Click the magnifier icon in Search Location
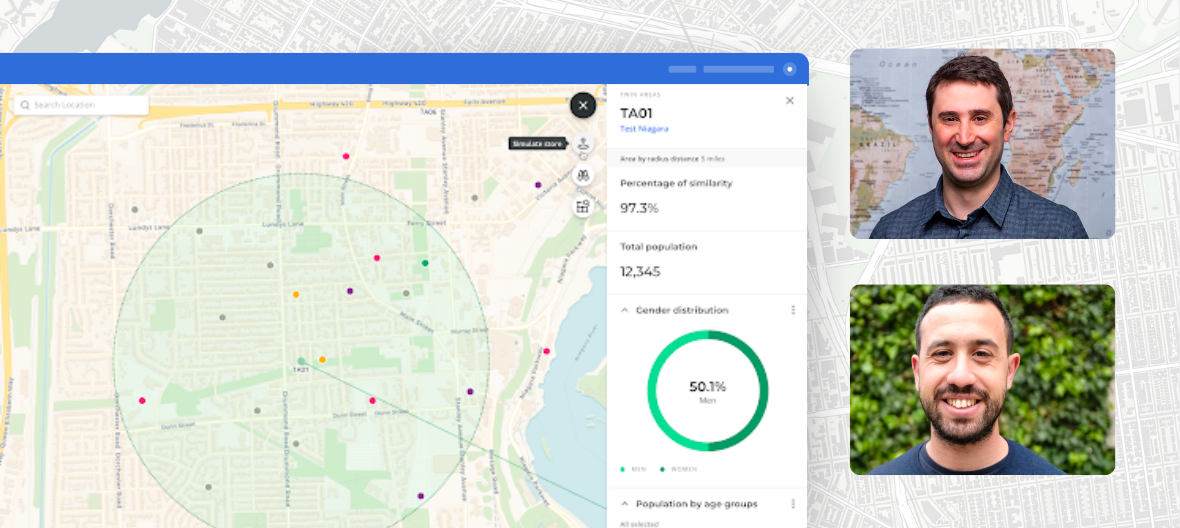Image resolution: width=1180 pixels, height=528 pixels. coord(26,105)
